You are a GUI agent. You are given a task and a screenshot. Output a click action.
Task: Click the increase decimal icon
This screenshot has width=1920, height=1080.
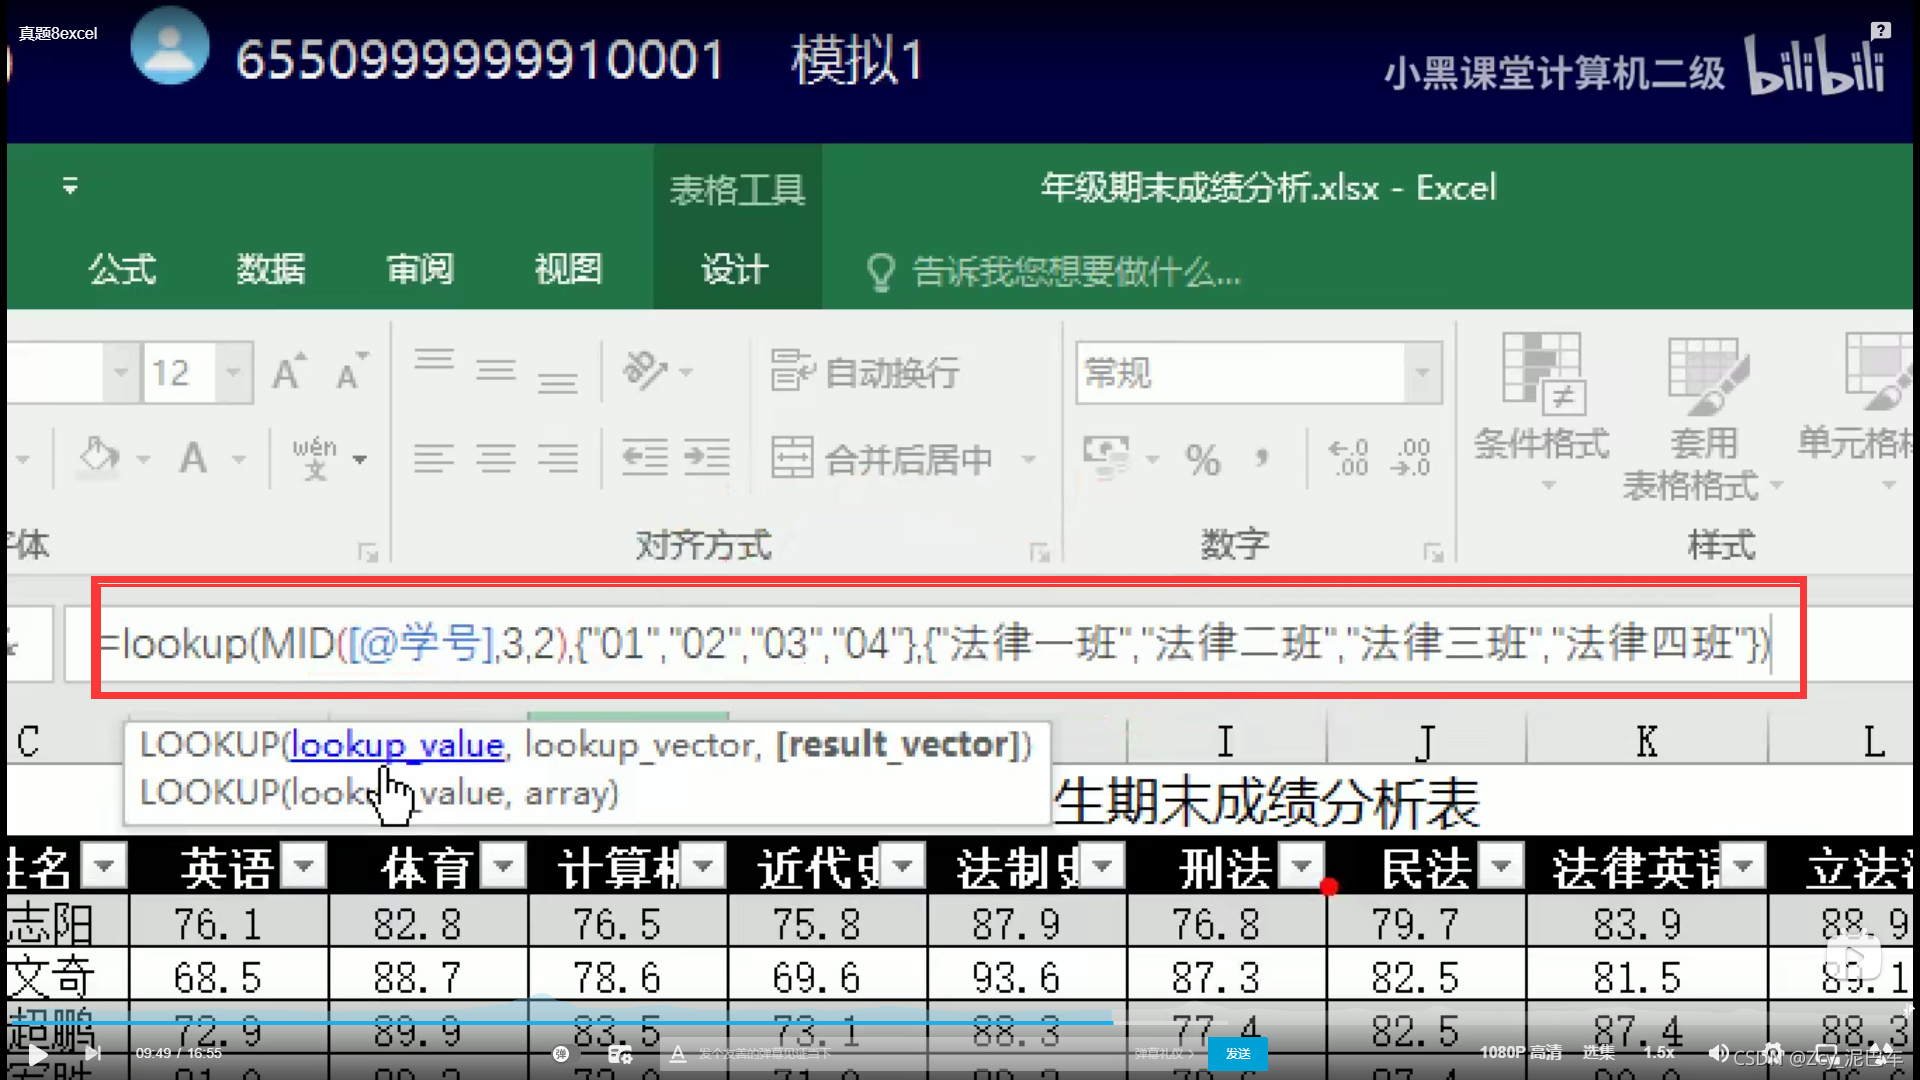pyautogui.click(x=1349, y=458)
